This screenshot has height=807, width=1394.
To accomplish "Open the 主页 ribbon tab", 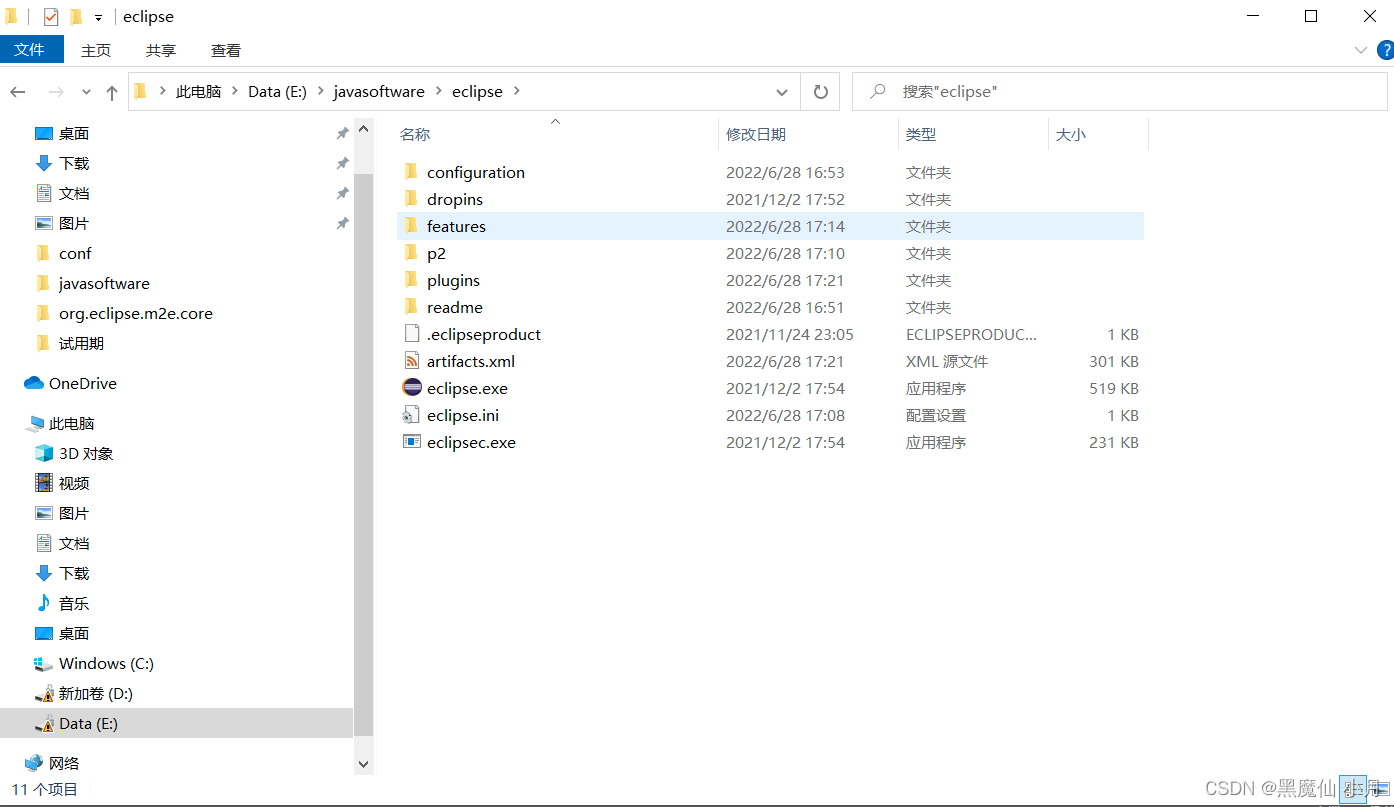I will point(96,50).
